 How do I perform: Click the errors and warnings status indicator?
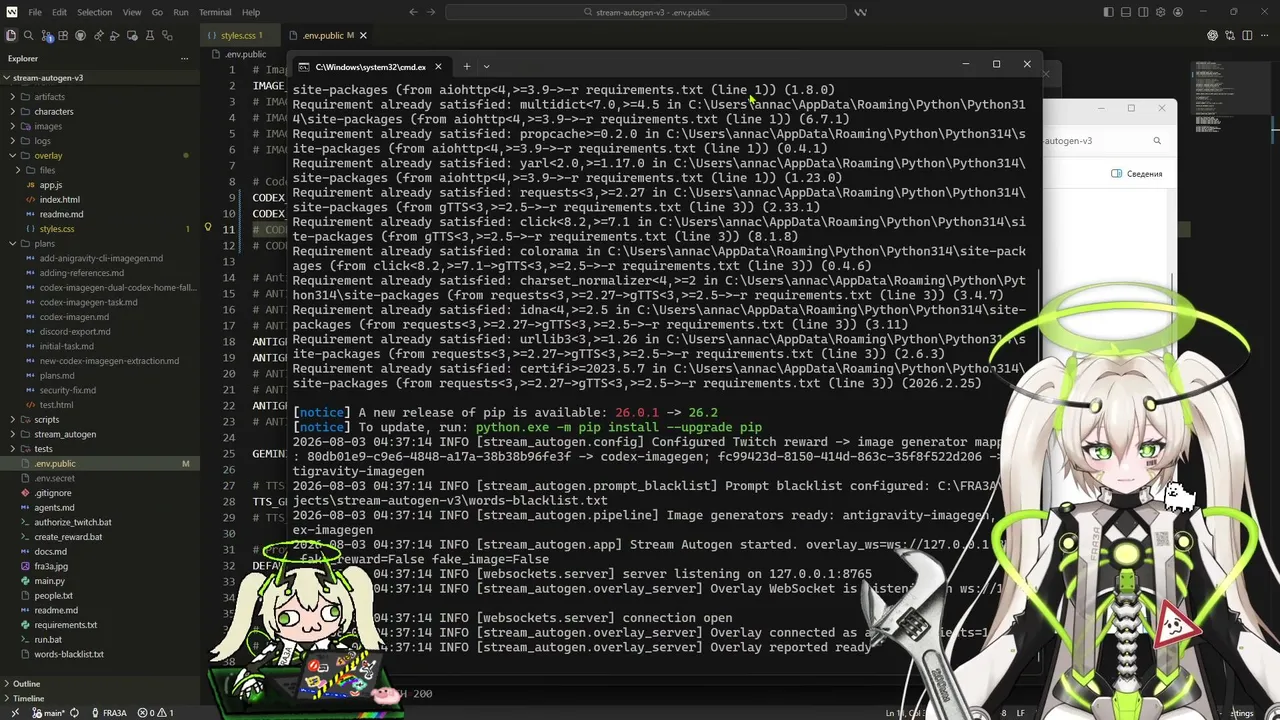coord(154,713)
